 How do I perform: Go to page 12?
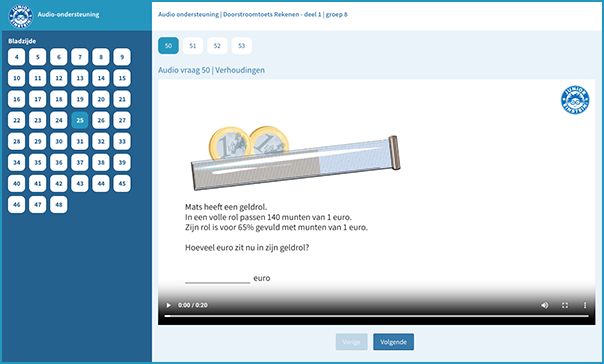pyautogui.click(x=59, y=78)
